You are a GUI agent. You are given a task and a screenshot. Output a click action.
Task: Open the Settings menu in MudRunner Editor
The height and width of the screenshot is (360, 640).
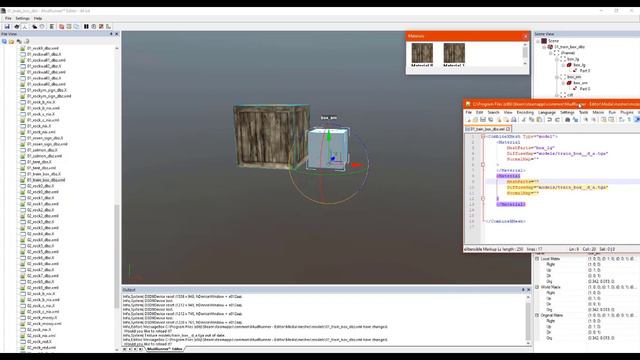(22, 18)
